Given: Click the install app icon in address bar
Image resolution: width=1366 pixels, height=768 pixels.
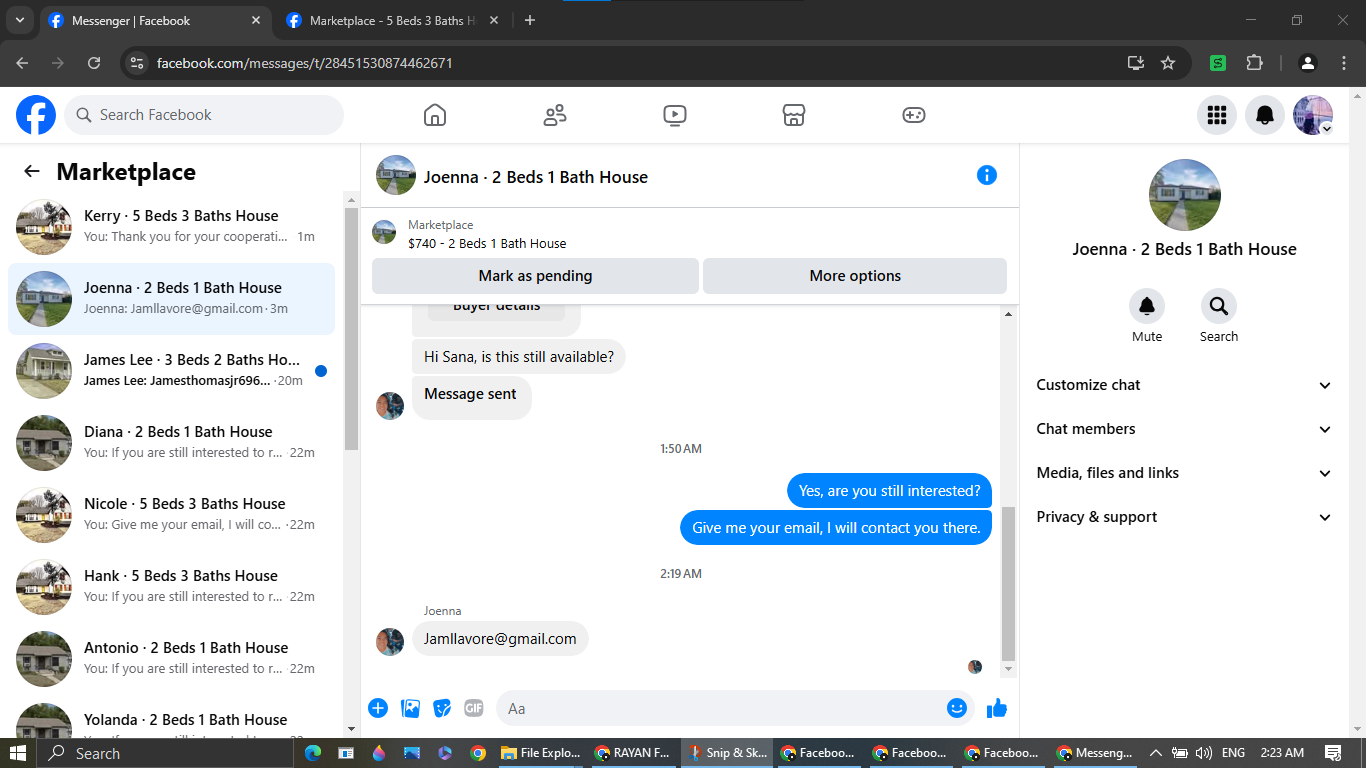Looking at the screenshot, I should pyautogui.click(x=1136, y=63).
